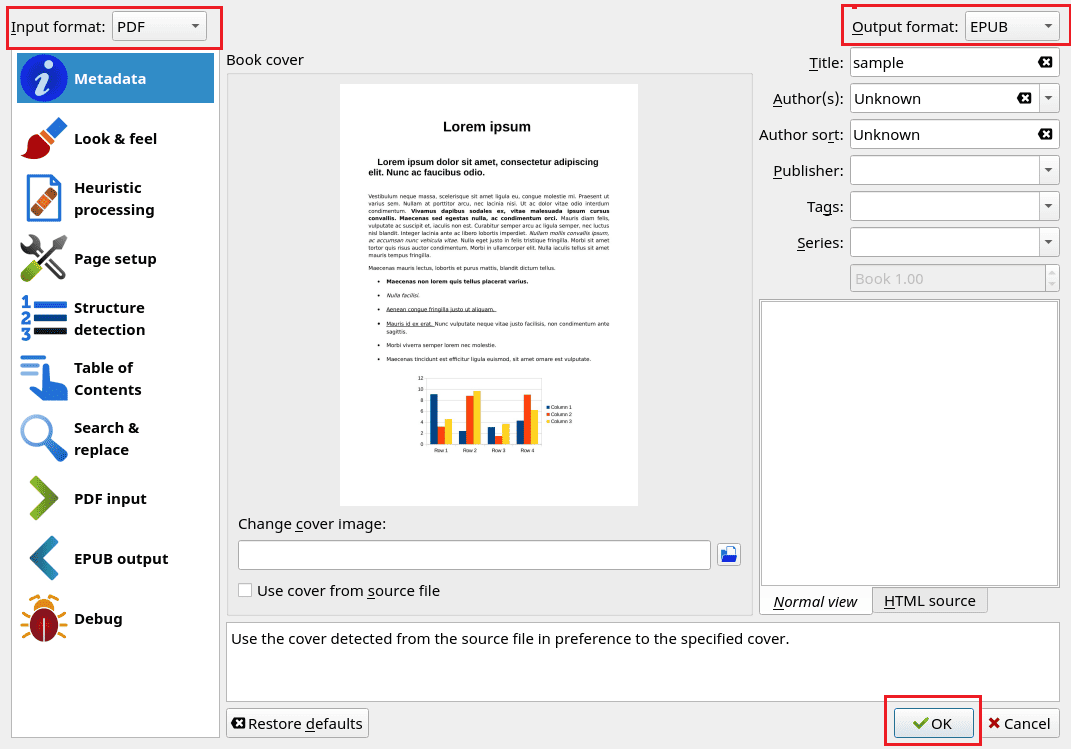
Task: Expand the Tags dropdown
Action: [x=1048, y=206]
